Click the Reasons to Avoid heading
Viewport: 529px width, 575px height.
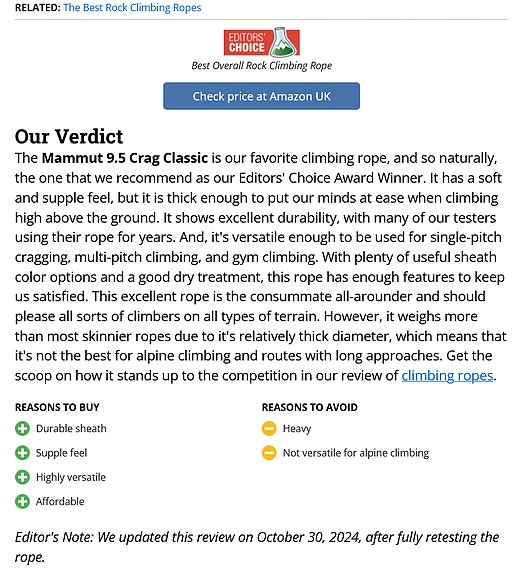309,407
